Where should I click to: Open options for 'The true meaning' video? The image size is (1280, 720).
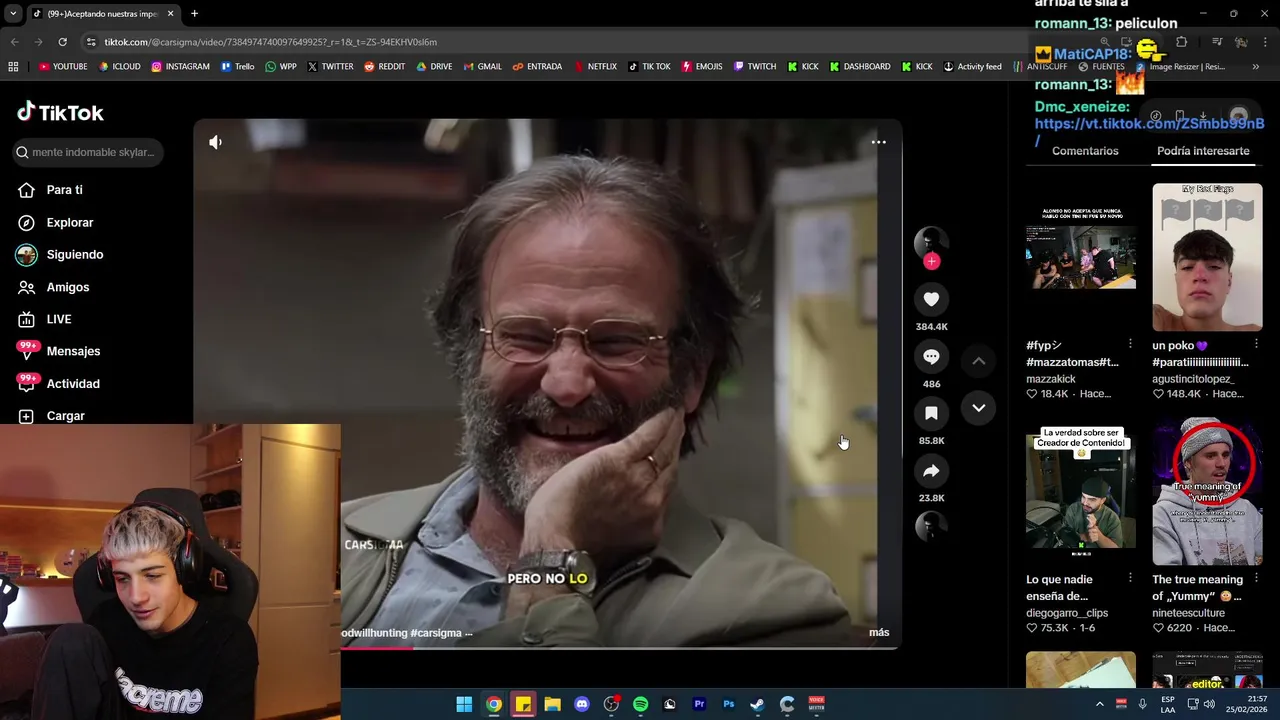click(1256, 578)
